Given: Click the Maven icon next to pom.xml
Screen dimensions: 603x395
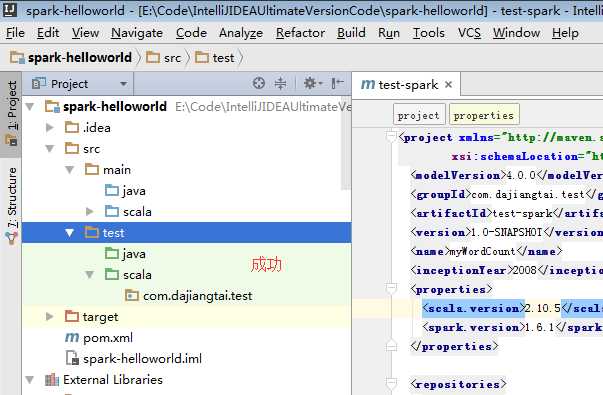Looking at the screenshot, I should point(72,338).
